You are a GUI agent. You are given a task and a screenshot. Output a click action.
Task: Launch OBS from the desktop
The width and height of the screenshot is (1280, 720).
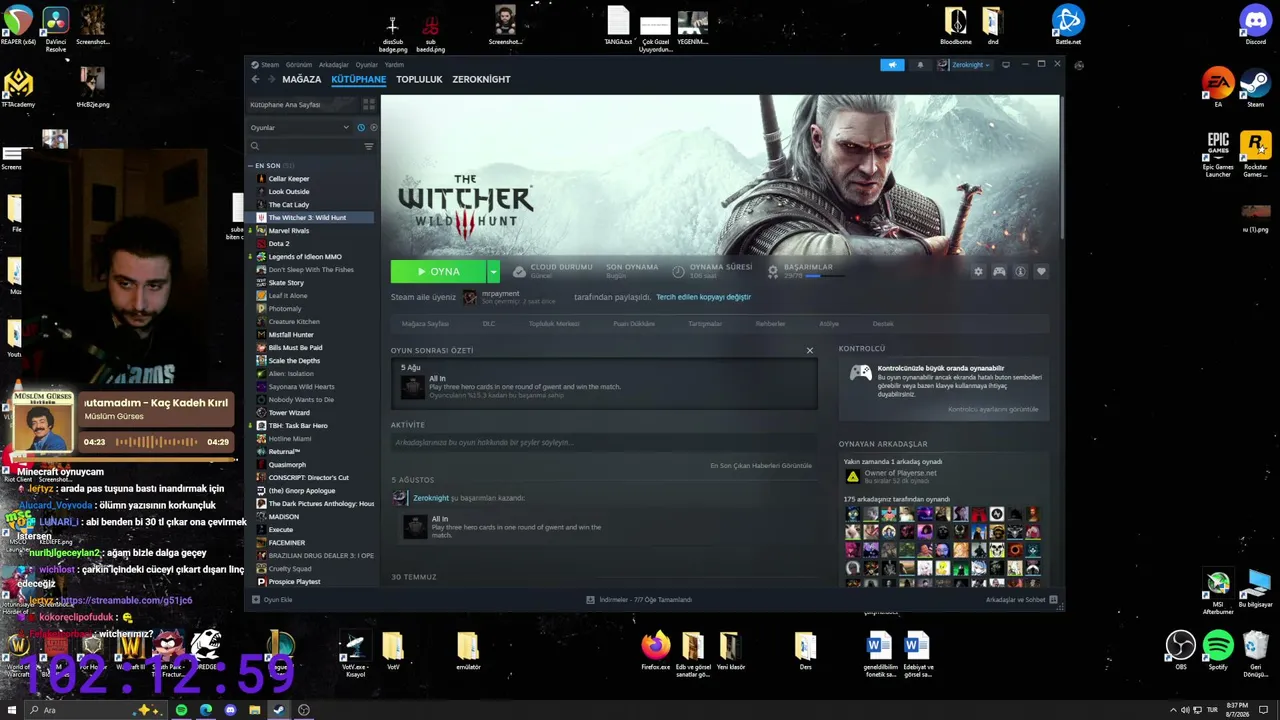point(1181,650)
